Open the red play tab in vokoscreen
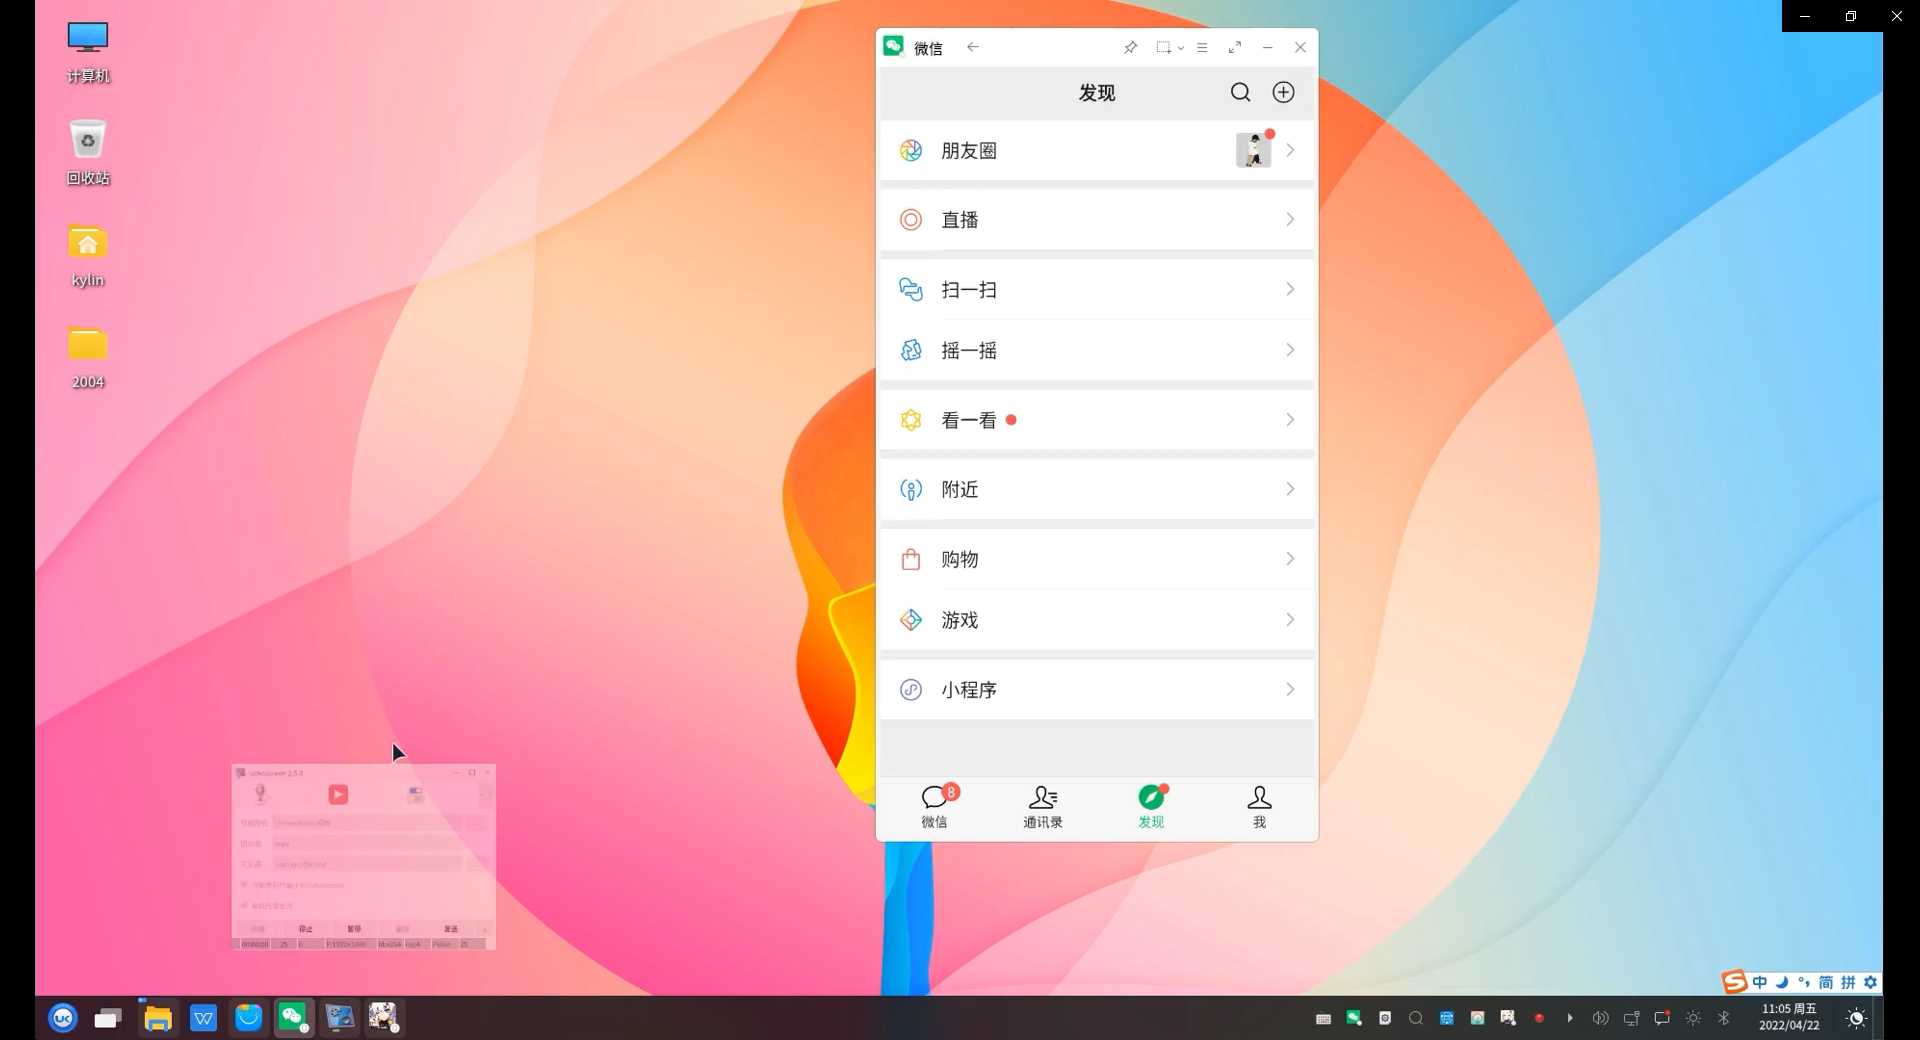 click(x=338, y=794)
